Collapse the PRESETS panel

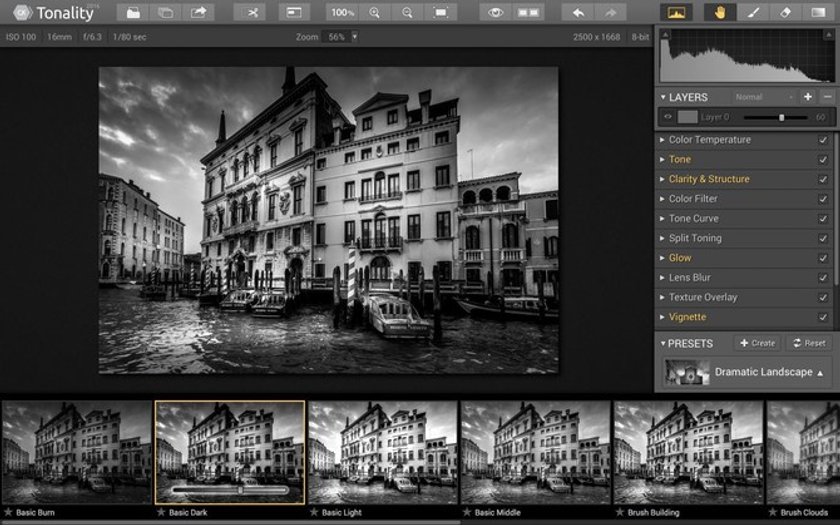point(663,343)
